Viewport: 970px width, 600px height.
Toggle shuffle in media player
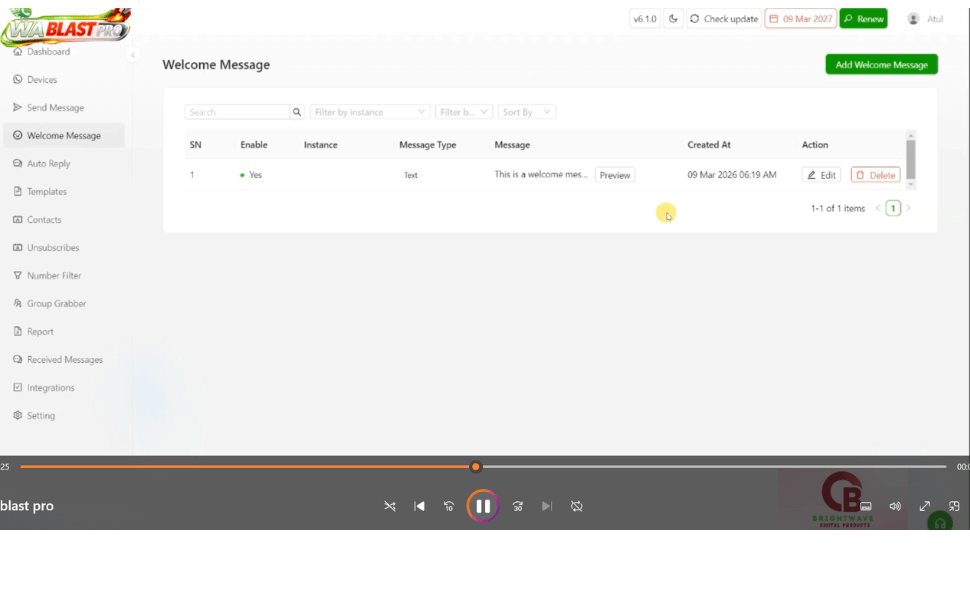point(390,506)
